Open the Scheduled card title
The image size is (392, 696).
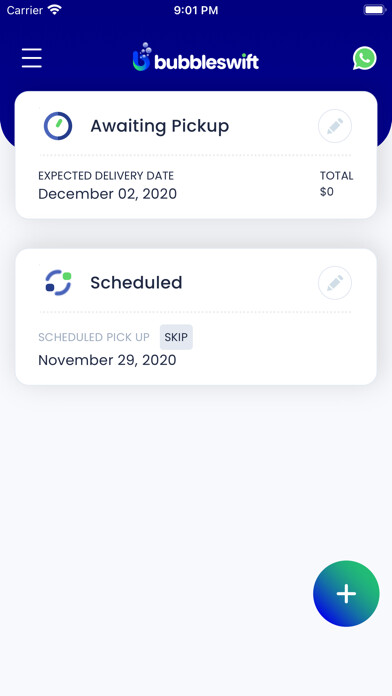pos(136,283)
